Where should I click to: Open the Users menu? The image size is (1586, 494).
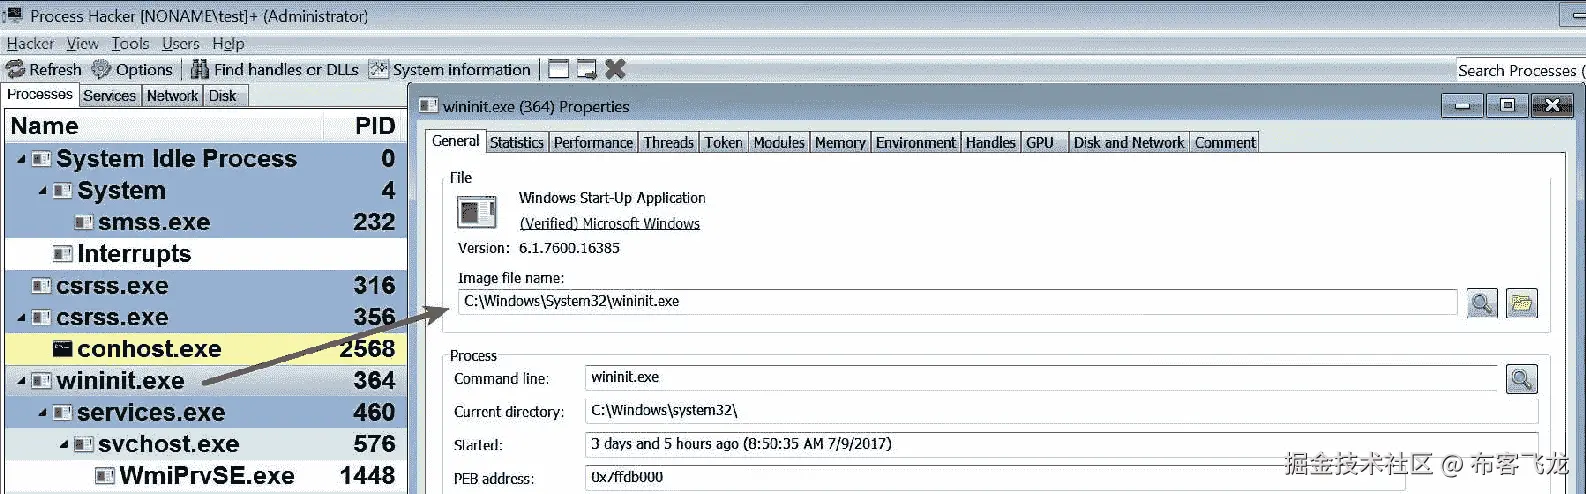point(181,44)
